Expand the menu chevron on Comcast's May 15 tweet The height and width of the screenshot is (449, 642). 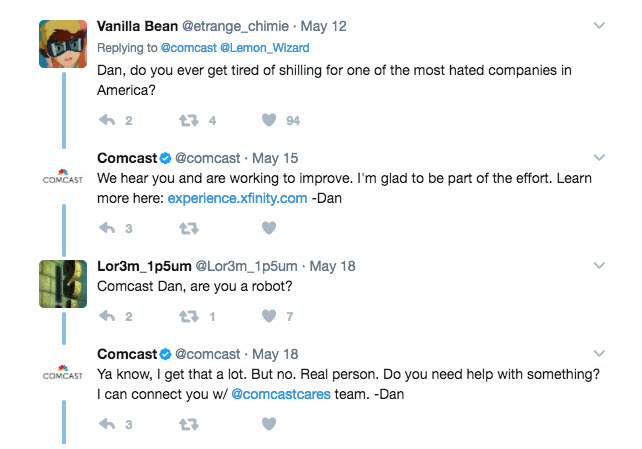click(x=599, y=158)
